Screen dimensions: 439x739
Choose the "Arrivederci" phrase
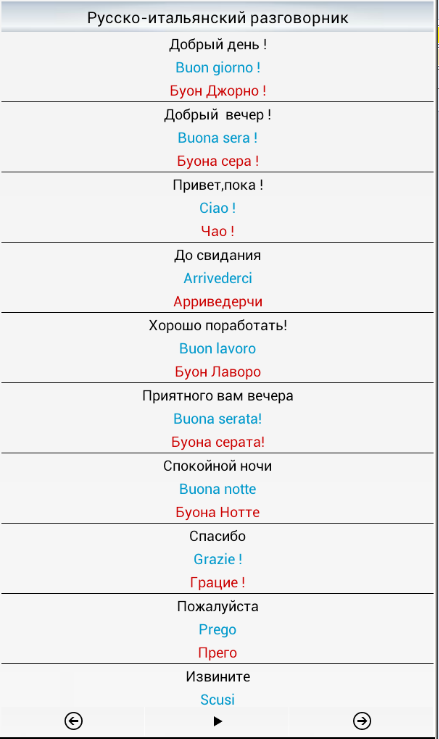click(217, 278)
